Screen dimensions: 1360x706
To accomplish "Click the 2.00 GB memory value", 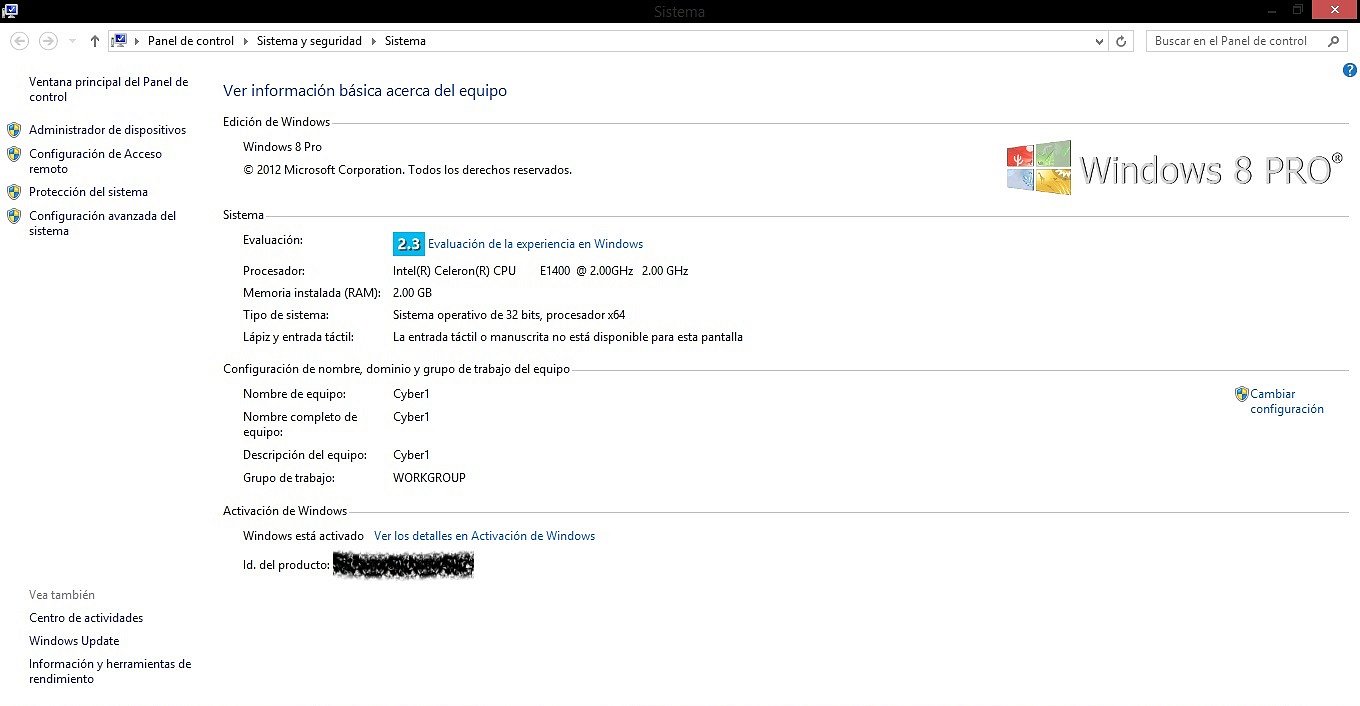I will (x=412, y=293).
